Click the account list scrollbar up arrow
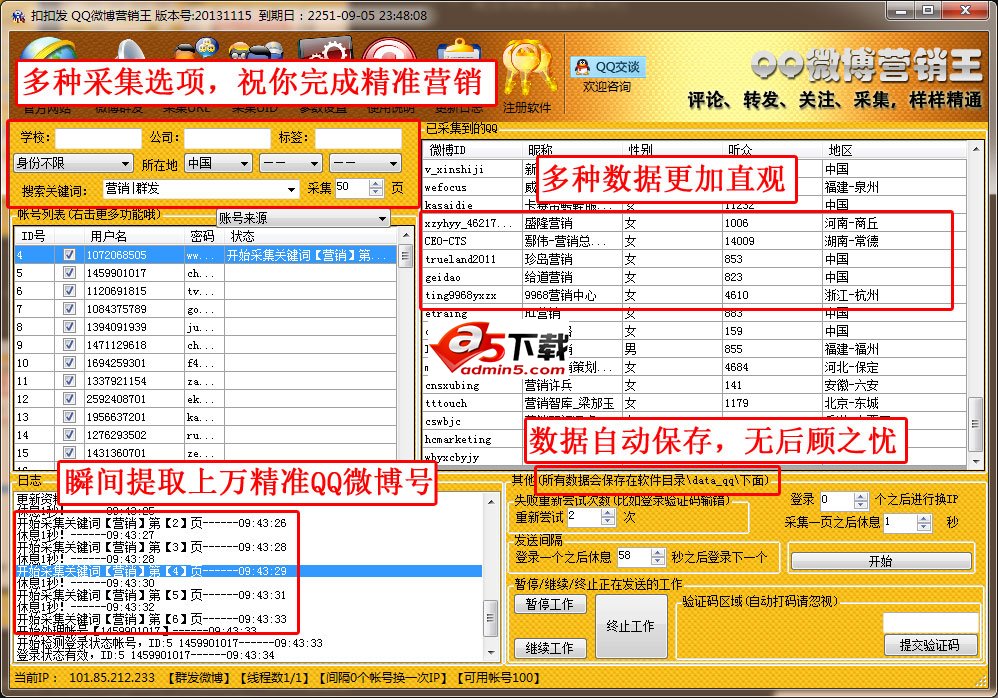The width and height of the screenshot is (998, 698). 405,235
